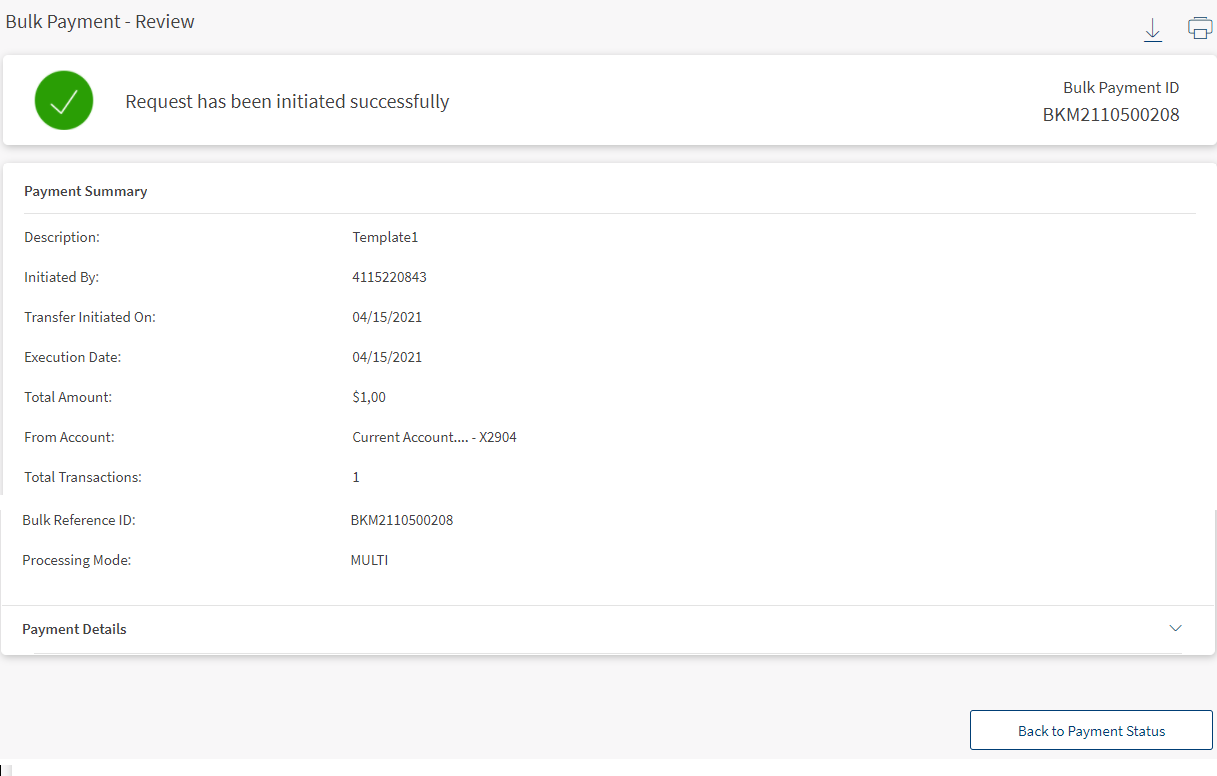Expand the Payment Details chevron arrow

[1175, 628]
